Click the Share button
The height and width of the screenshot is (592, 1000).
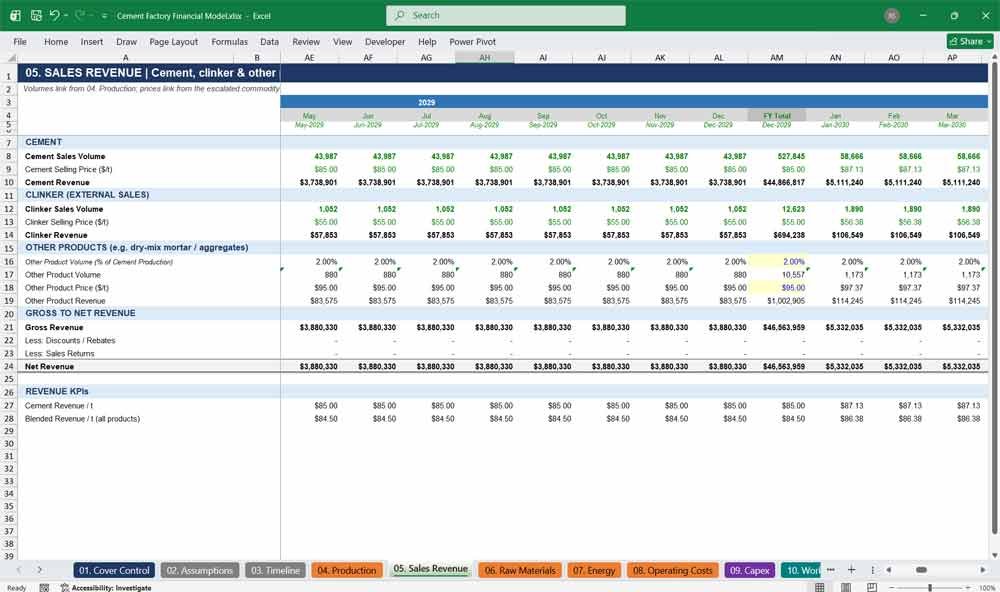click(x=970, y=41)
